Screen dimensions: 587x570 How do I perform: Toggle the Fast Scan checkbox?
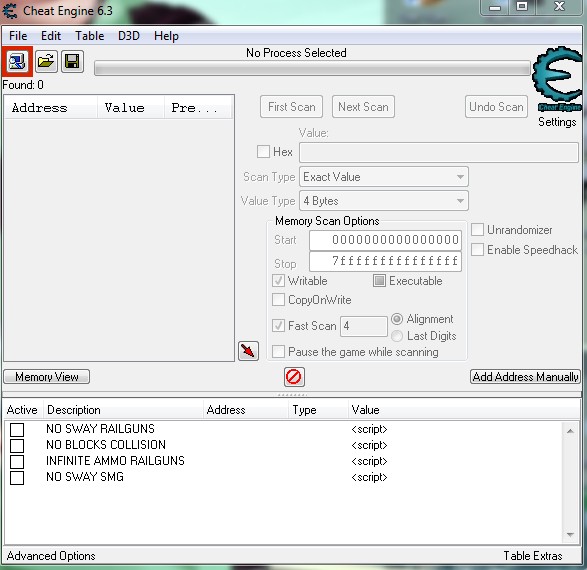(278, 326)
